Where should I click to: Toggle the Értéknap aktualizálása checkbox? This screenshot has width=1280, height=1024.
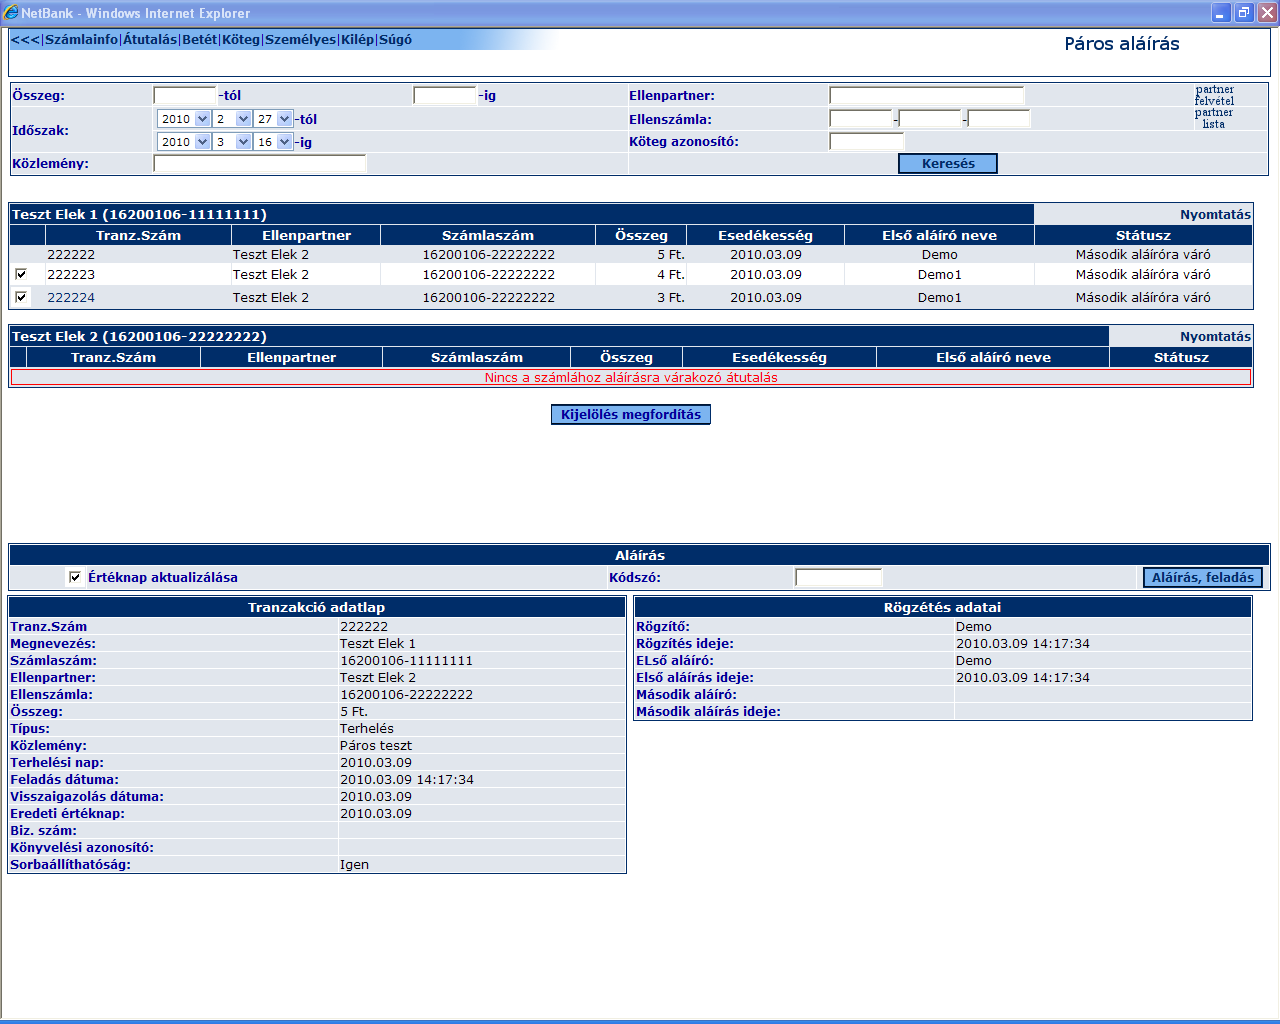(75, 577)
